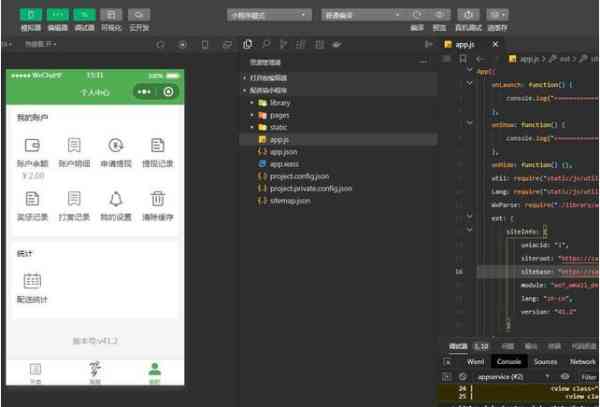The image size is (600, 407).
Task: Click the 真机调试 remote debug icon
Action: (x=468, y=16)
